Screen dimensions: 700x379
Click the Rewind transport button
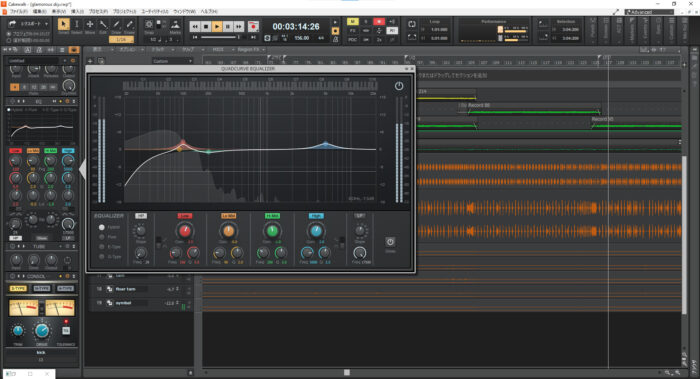point(195,27)
